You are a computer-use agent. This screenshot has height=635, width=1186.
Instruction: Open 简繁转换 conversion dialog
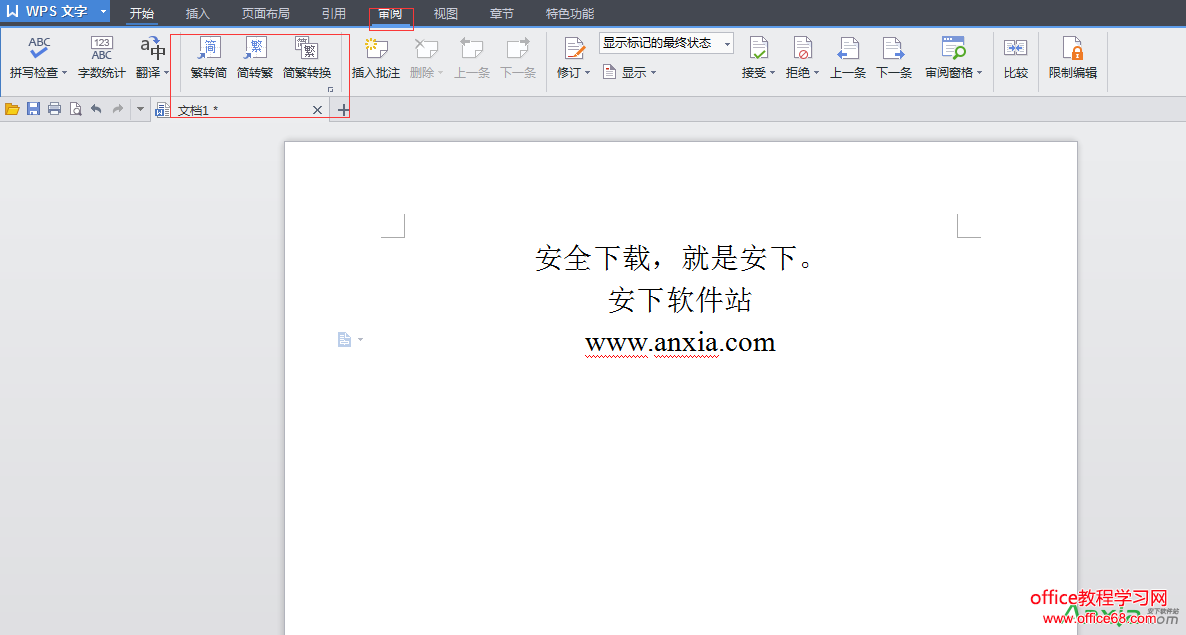click(x=306, y=49)
